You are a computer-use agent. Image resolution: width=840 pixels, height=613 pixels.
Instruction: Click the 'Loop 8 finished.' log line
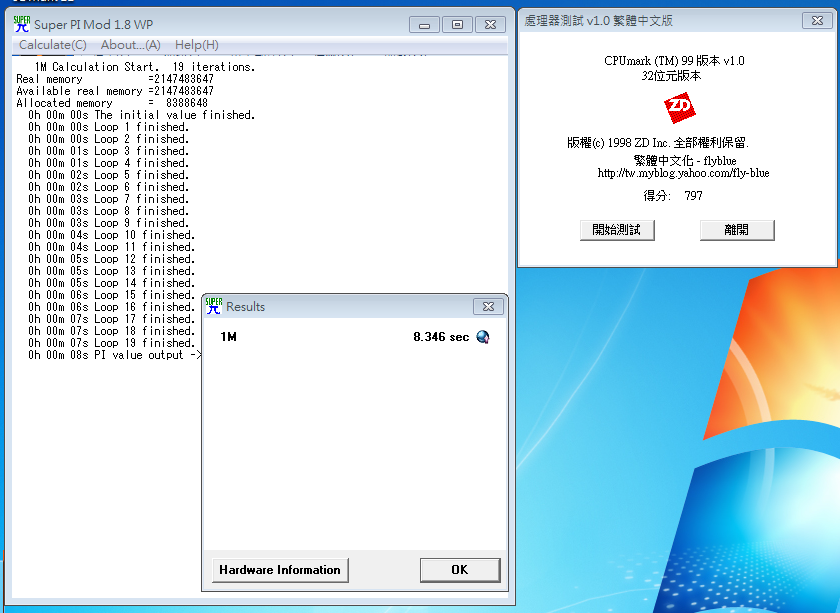click(109, 211)
